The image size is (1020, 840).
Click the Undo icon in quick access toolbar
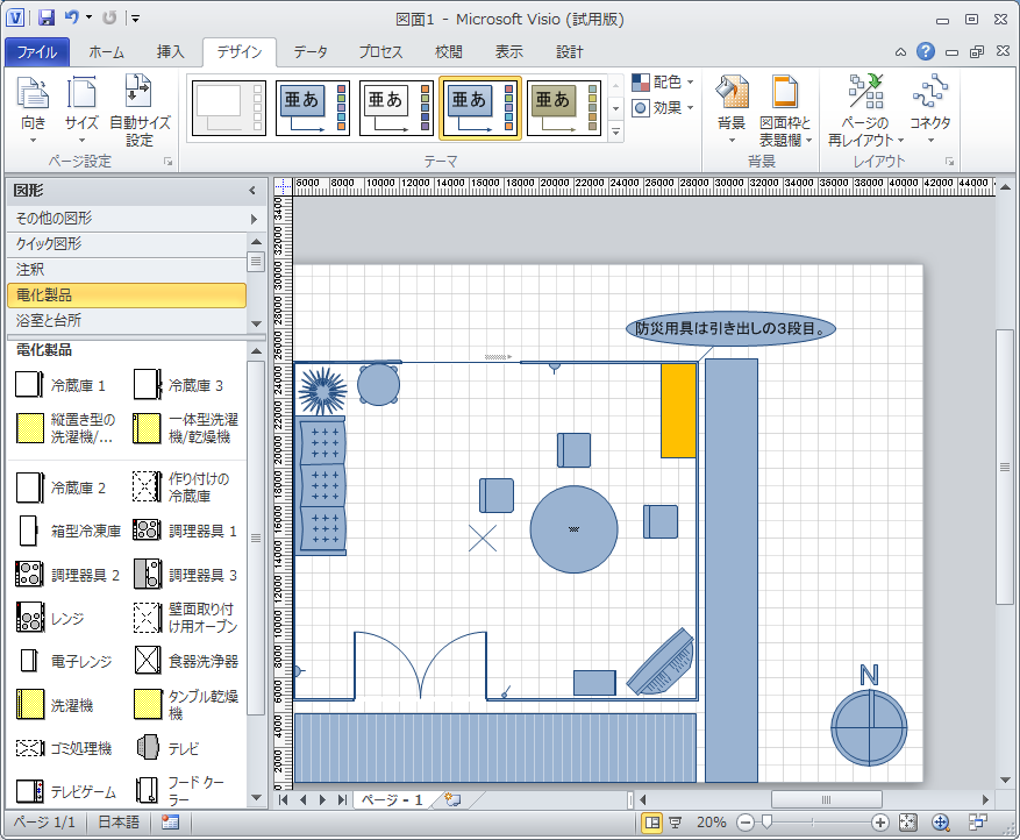72,18
